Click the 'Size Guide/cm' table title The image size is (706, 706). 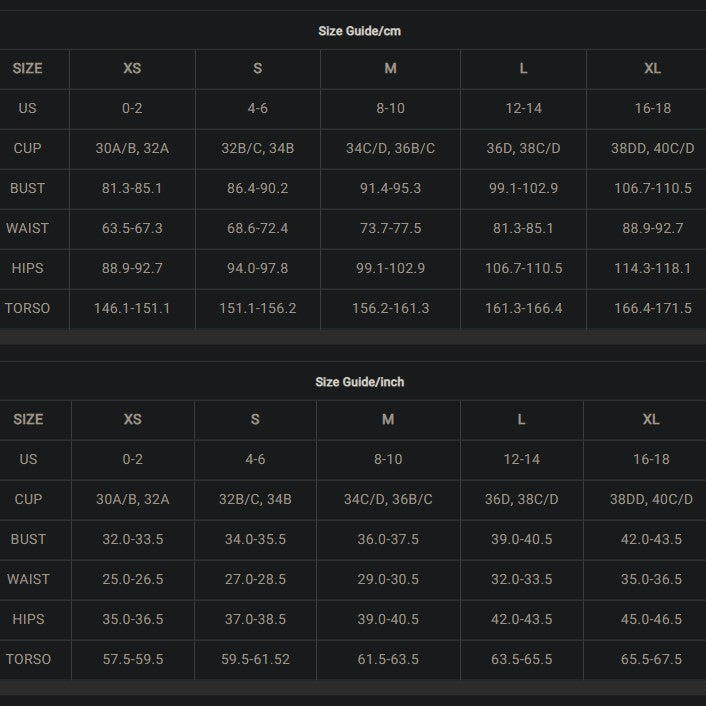coord(359,31)
